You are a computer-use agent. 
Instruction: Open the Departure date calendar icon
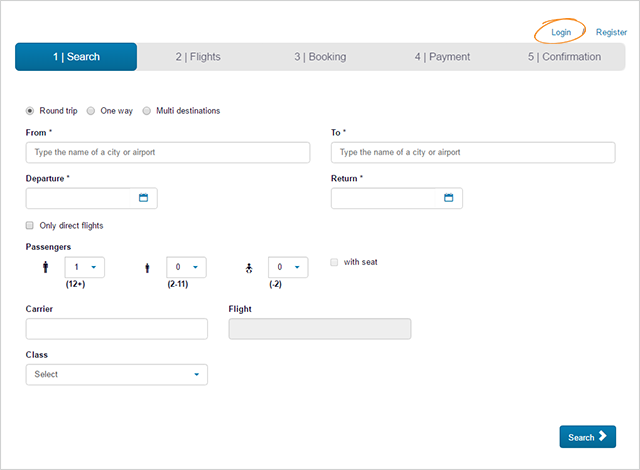143,198
